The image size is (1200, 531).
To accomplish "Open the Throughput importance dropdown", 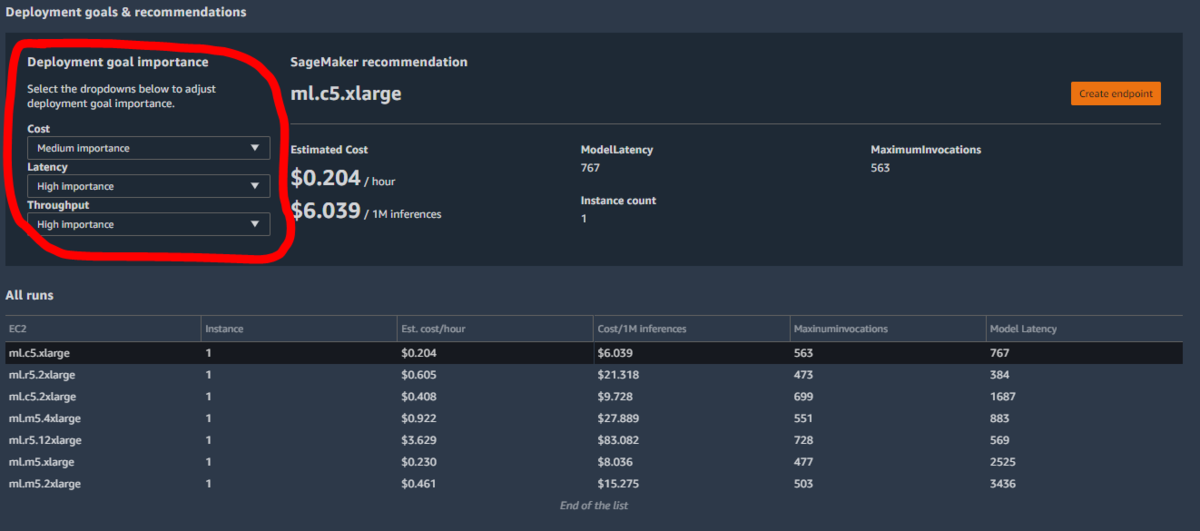I will [x=148, y=224].
